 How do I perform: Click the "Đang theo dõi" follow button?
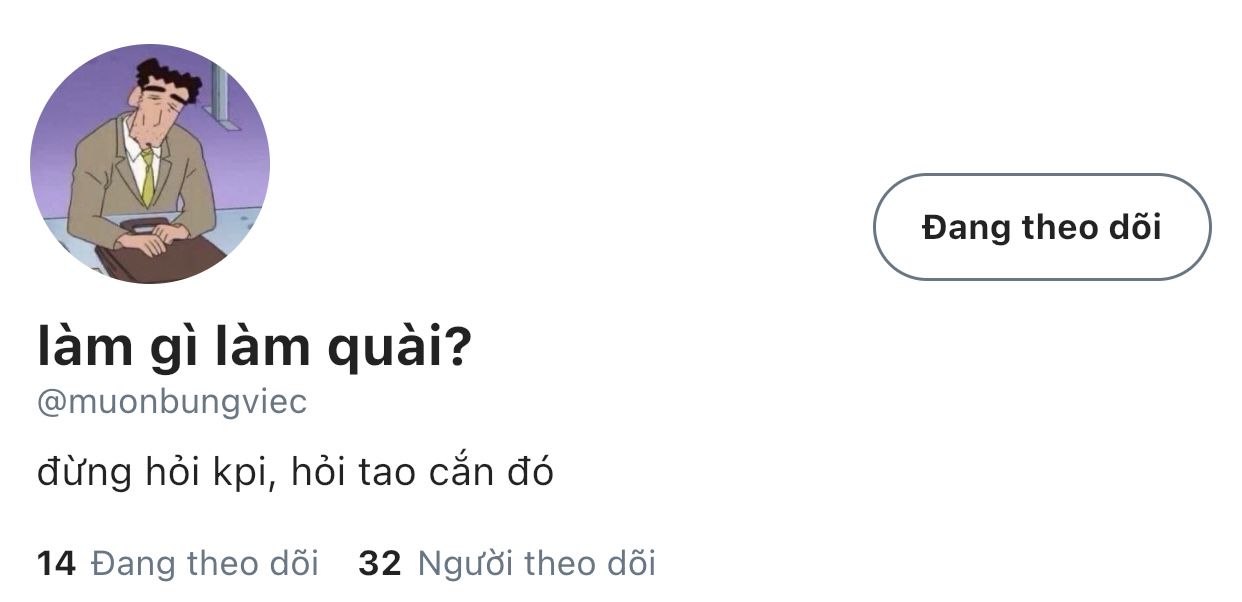1041,227
